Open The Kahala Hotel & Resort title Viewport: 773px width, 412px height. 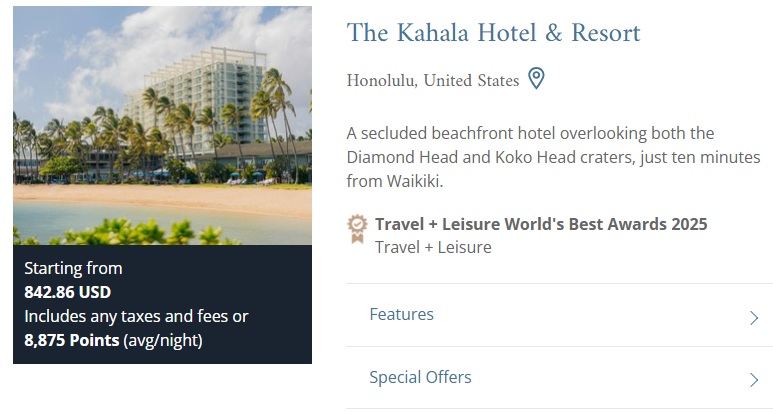(493, 33)
